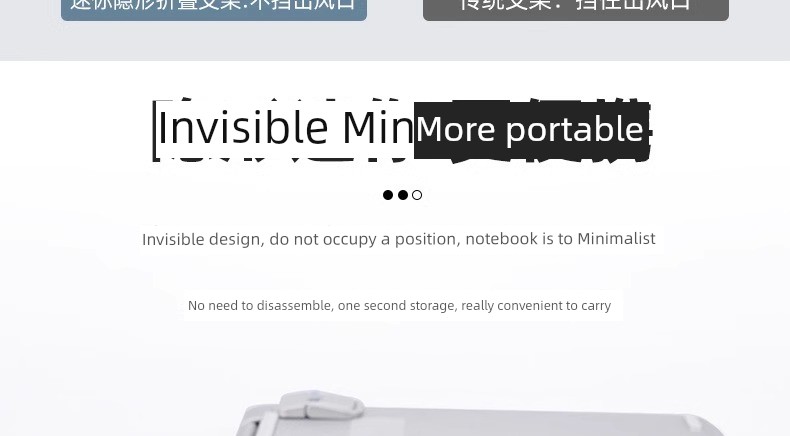Click the left edge of the stand
The width and height of the screenshot is (790, 436).
[247, 423]
